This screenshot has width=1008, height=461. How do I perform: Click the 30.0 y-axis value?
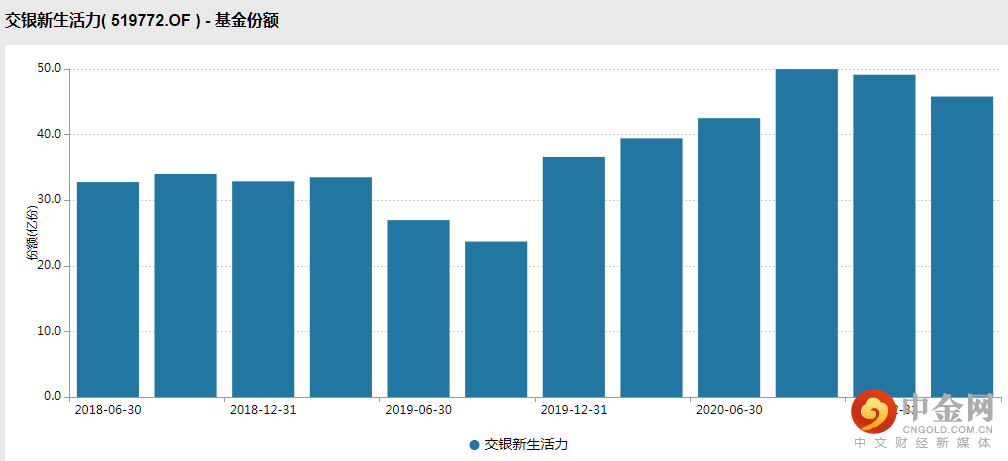pos(50,199)
